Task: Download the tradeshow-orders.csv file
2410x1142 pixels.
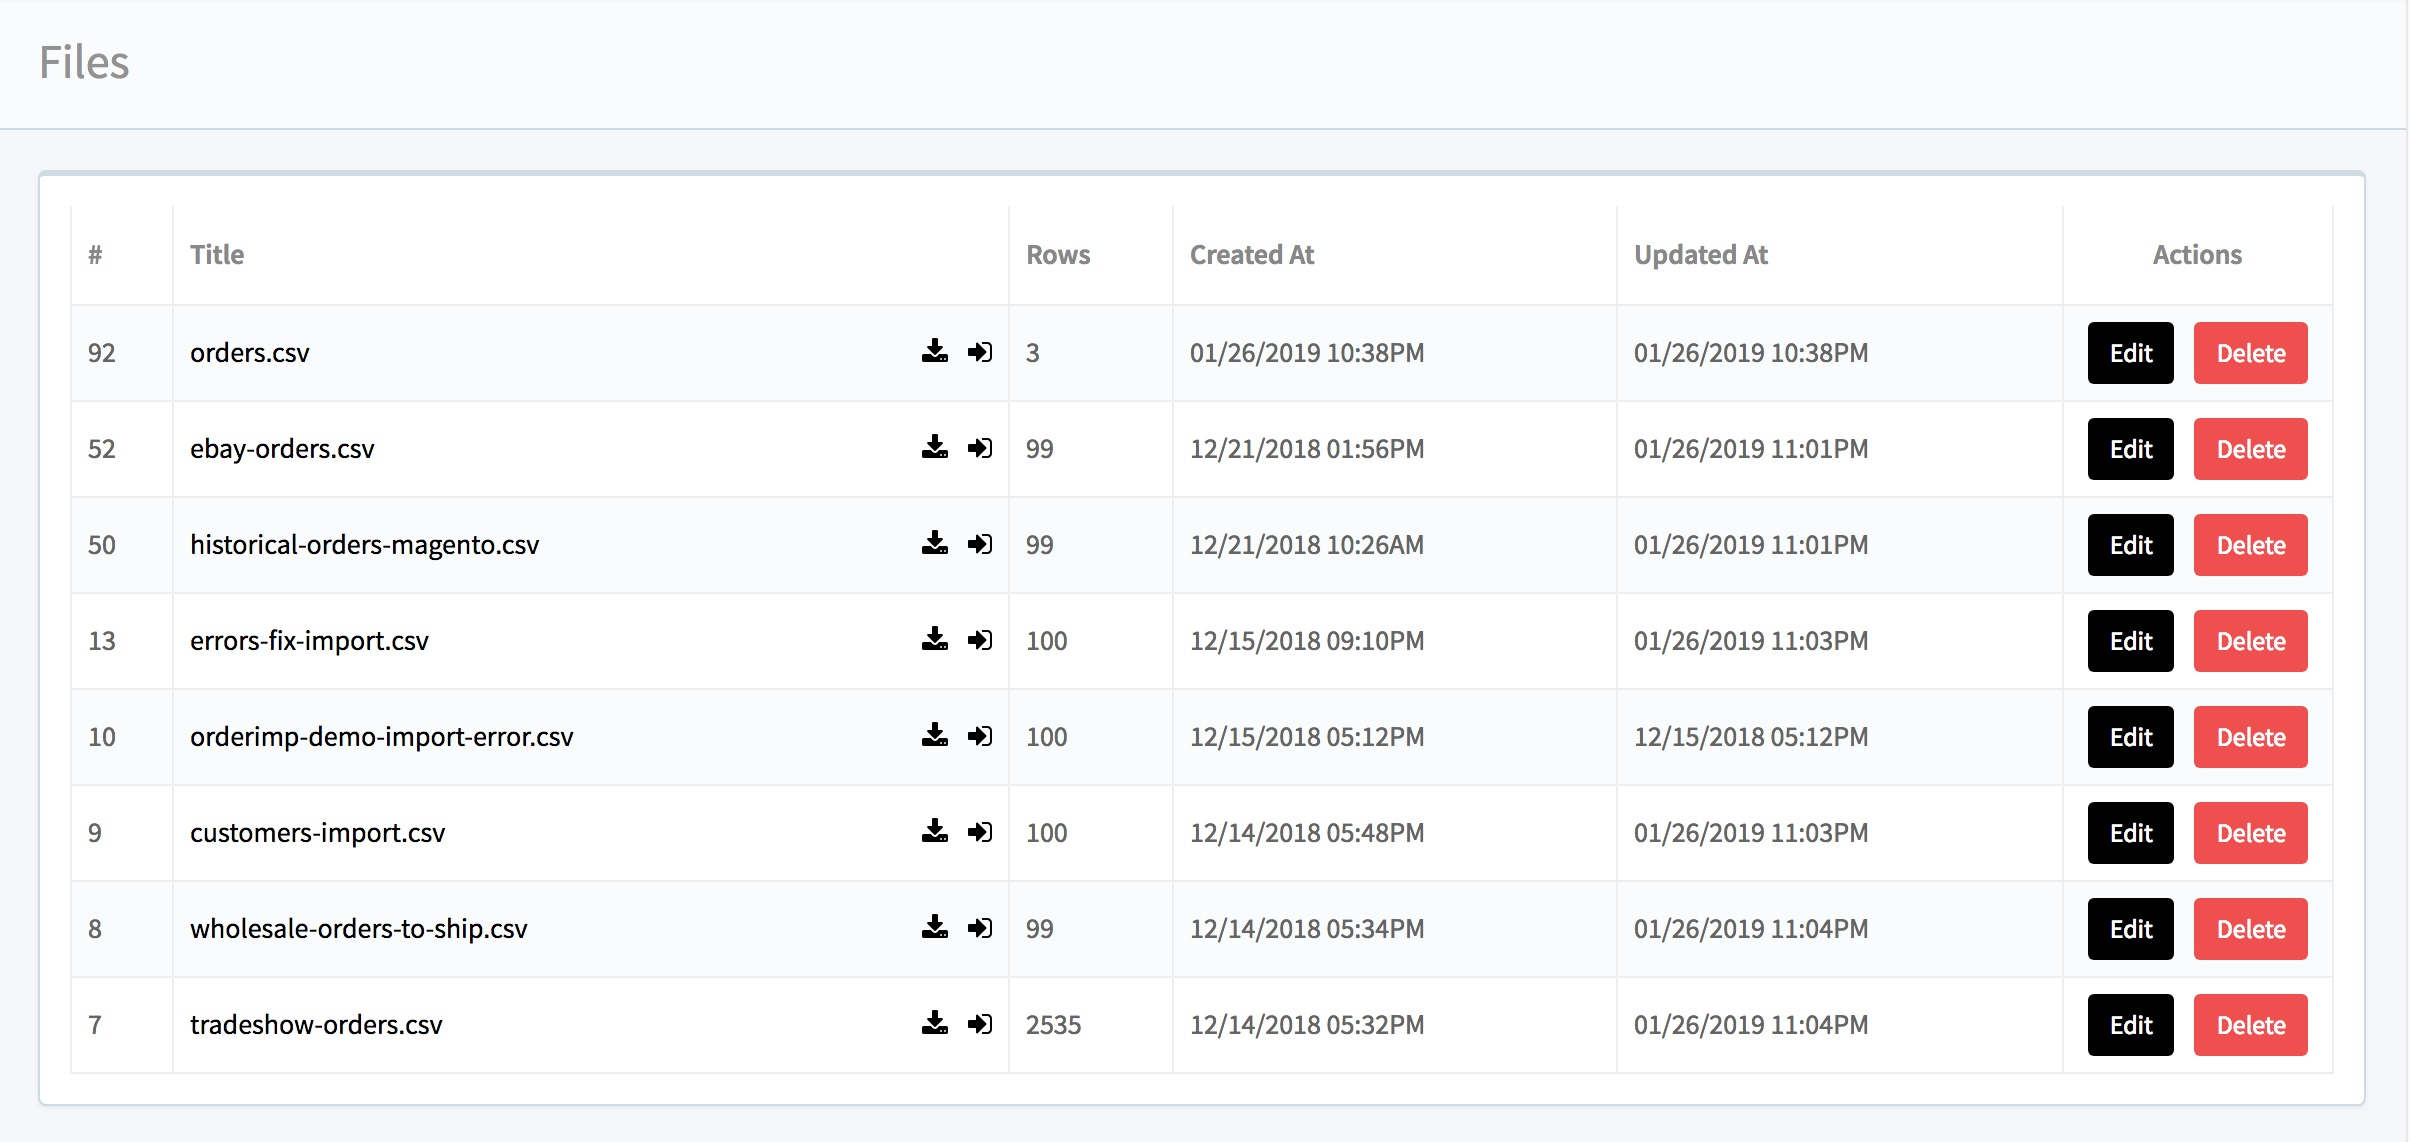Action: pyautogui.click(x=934, y=1023)
